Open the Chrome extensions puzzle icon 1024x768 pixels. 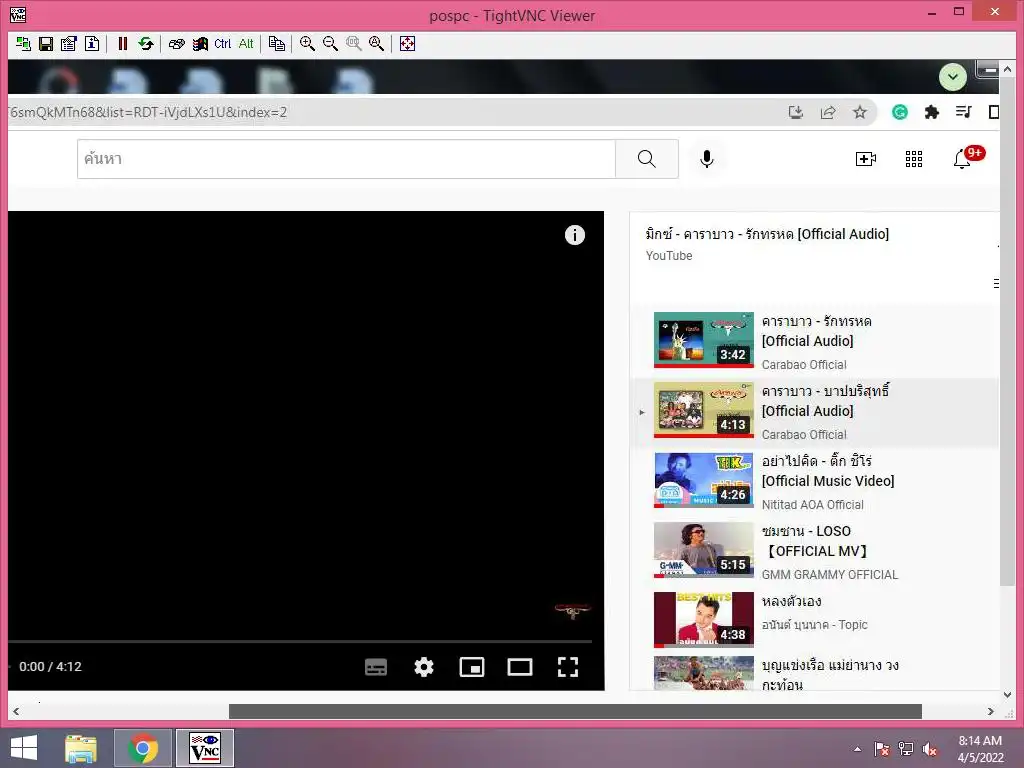click(x=932, y=112)
